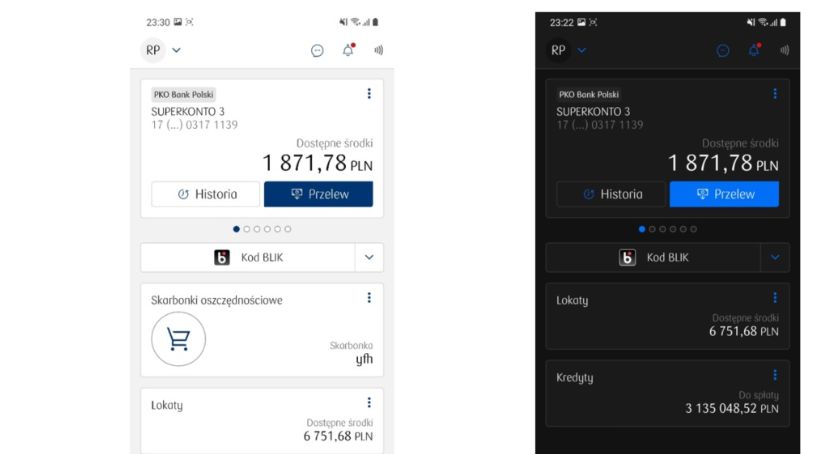Select the last page dot under light account card
The width and height of the screenshot is (840, 454).
point(288,229)
